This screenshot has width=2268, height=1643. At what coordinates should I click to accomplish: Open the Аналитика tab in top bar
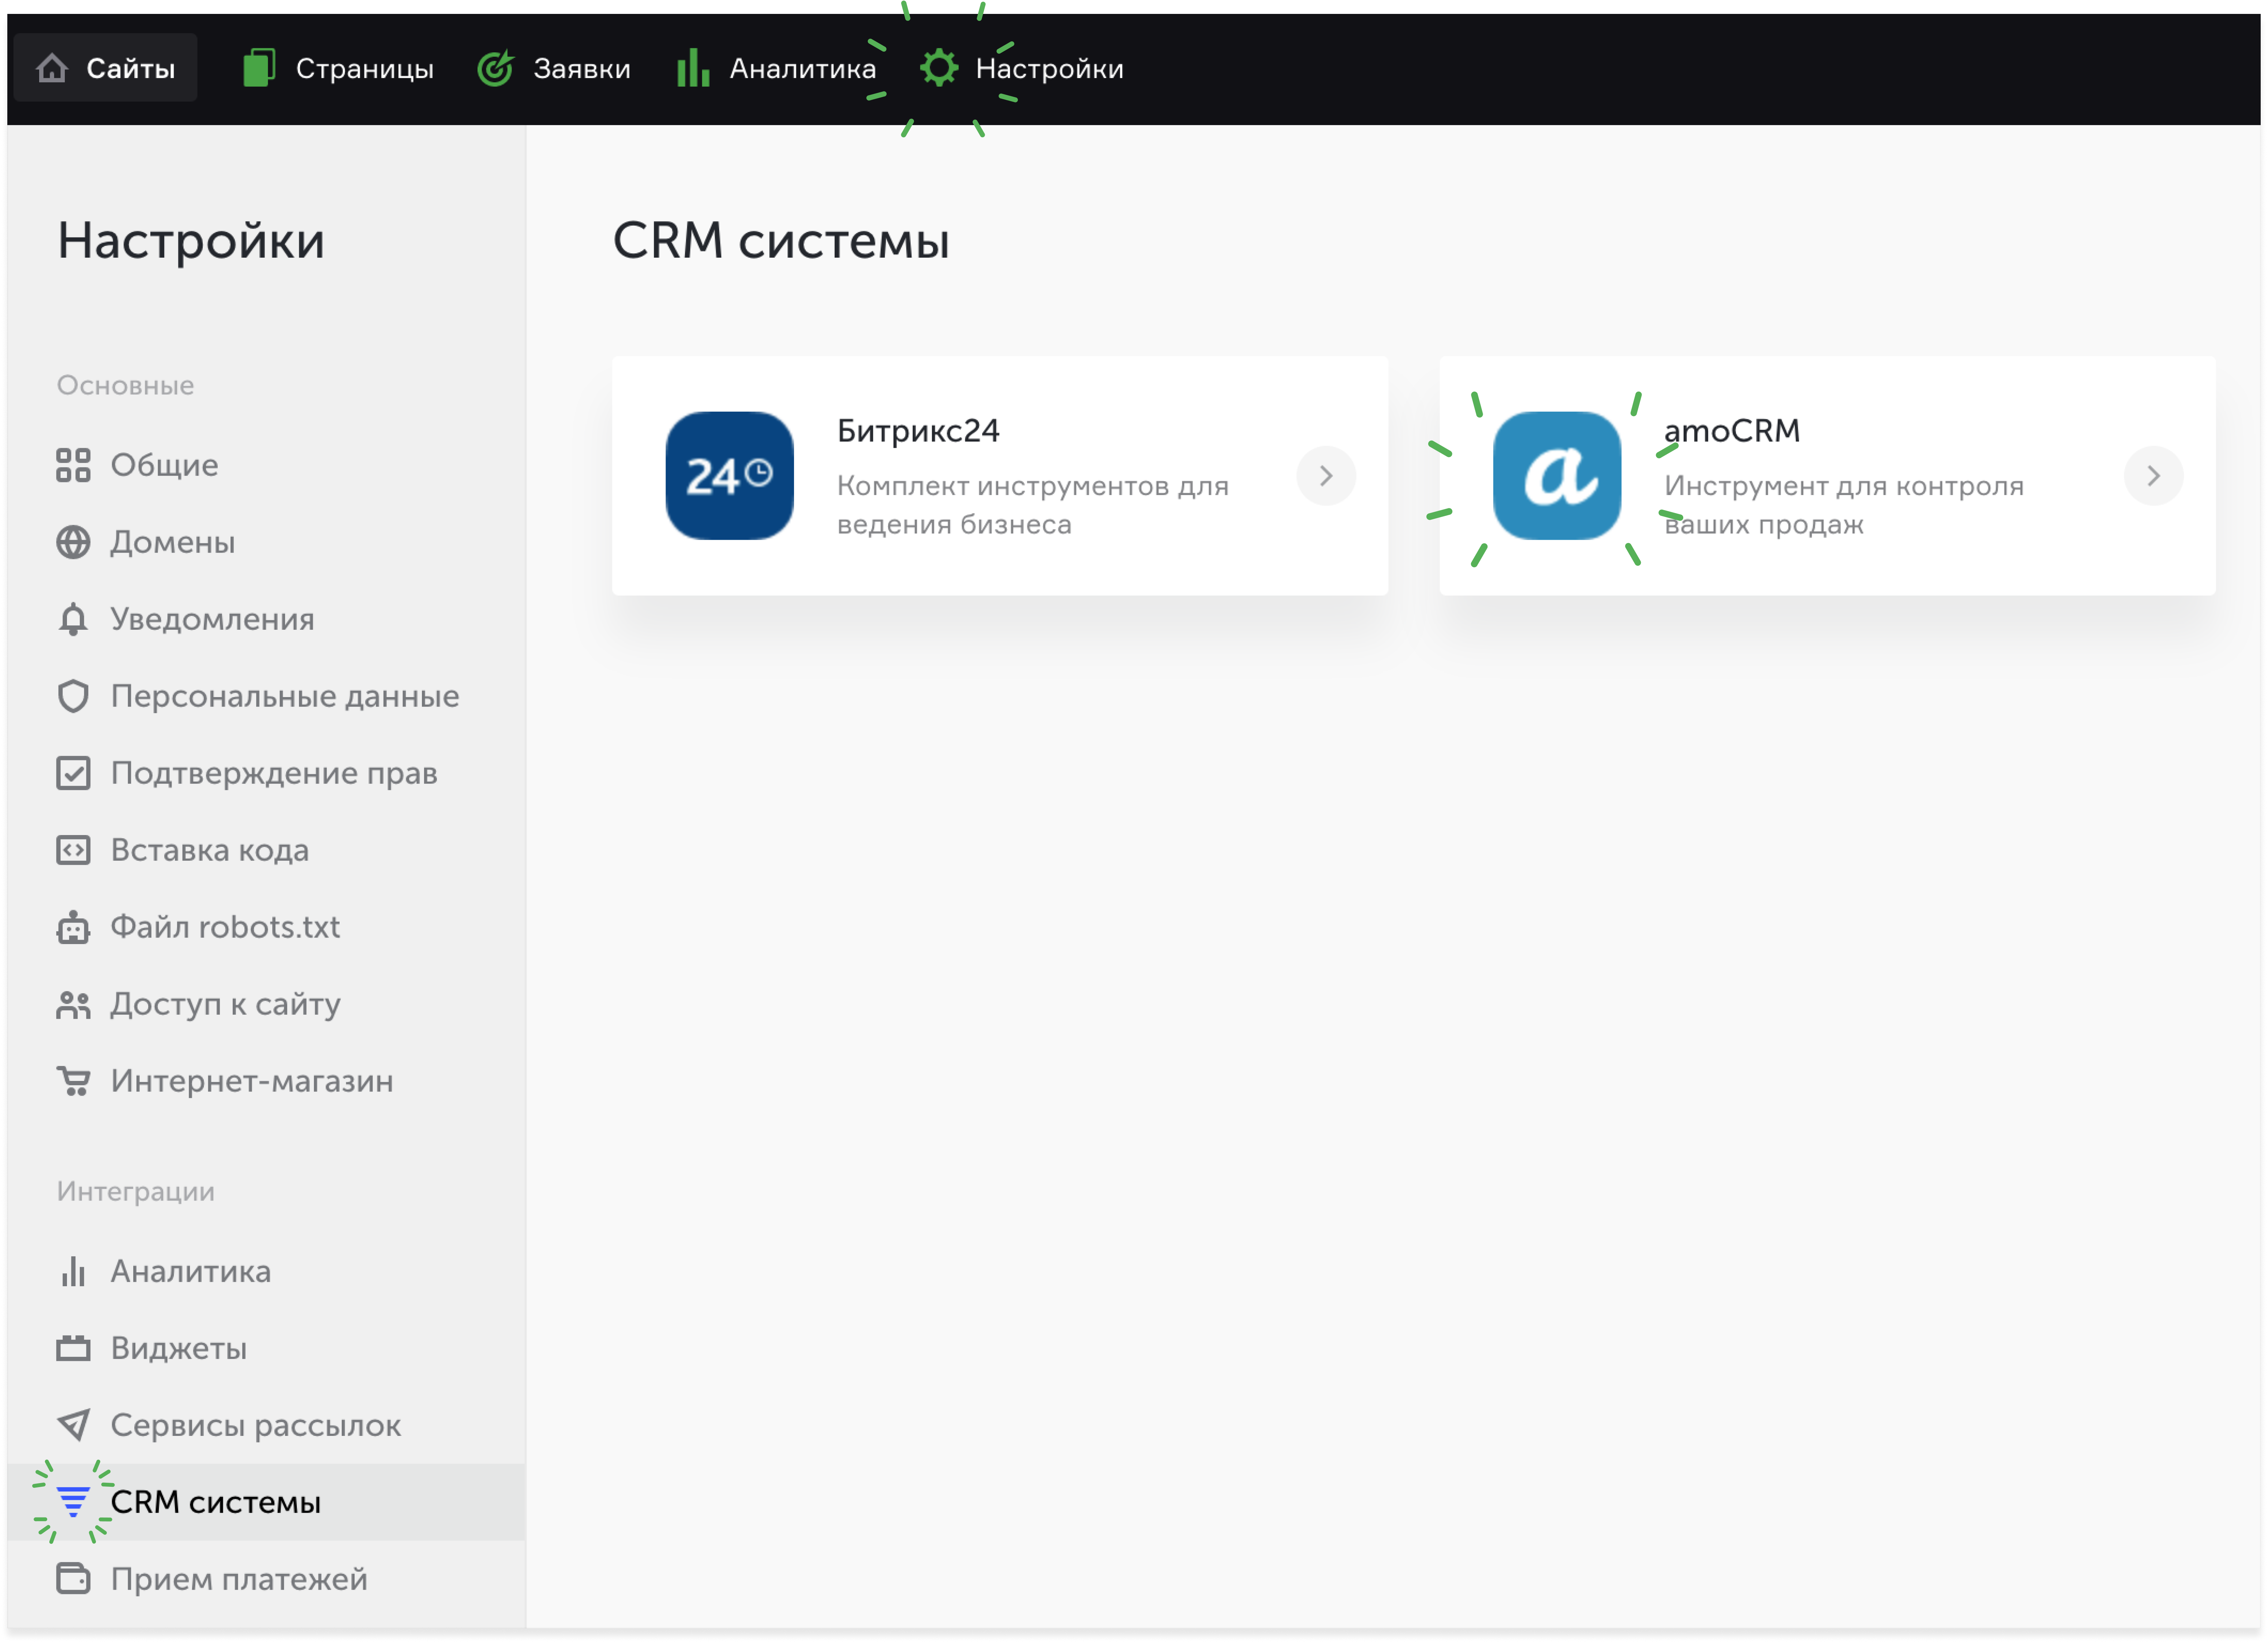point(776,68)
